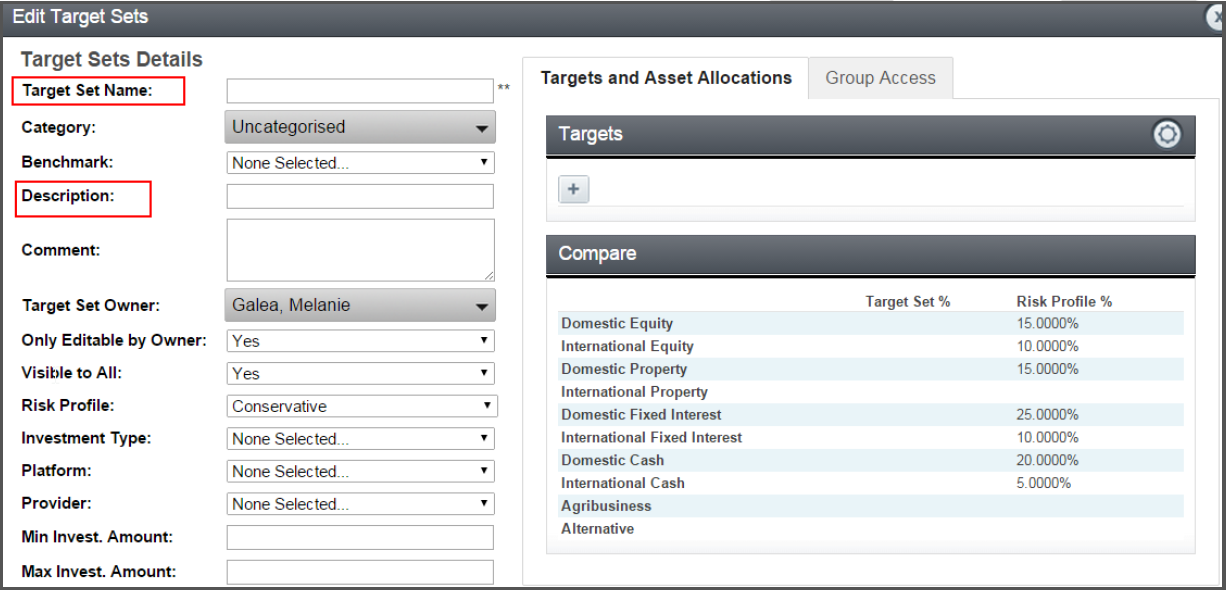Open the Target Set Owner dropdown

coord(360,306)
